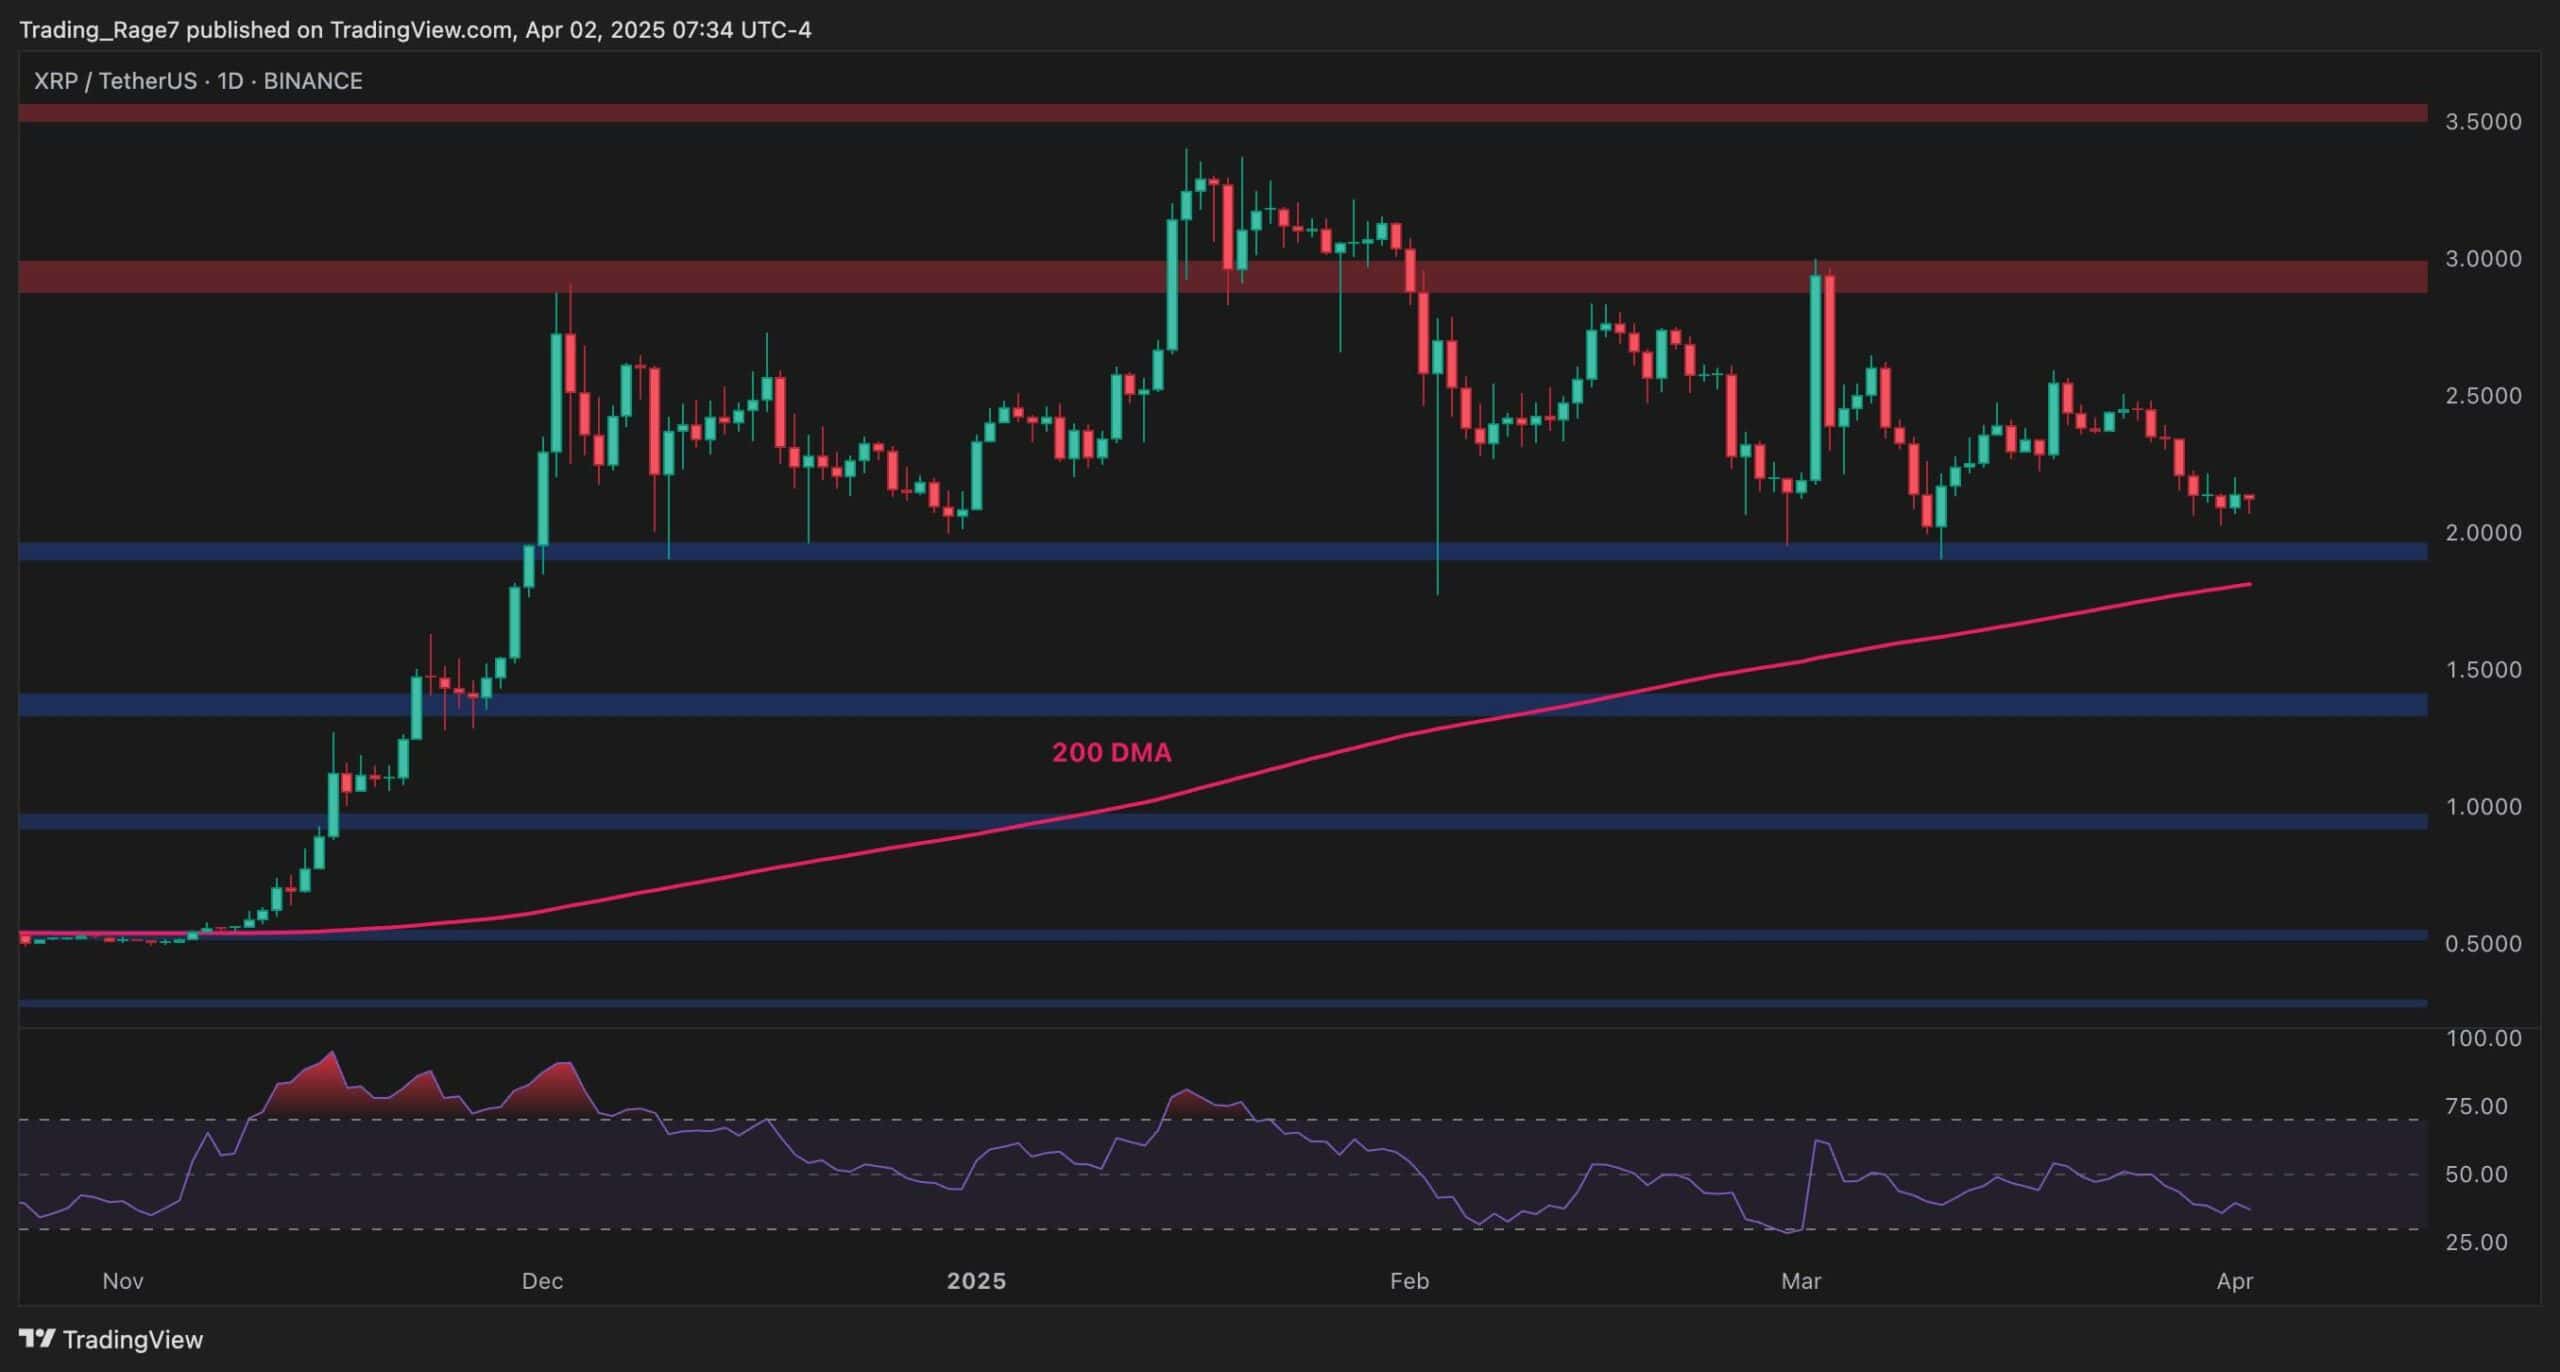This screenshot has height=1372, width=2560.
Task: Select the 200 DMA label
Action: [1110, 753]
